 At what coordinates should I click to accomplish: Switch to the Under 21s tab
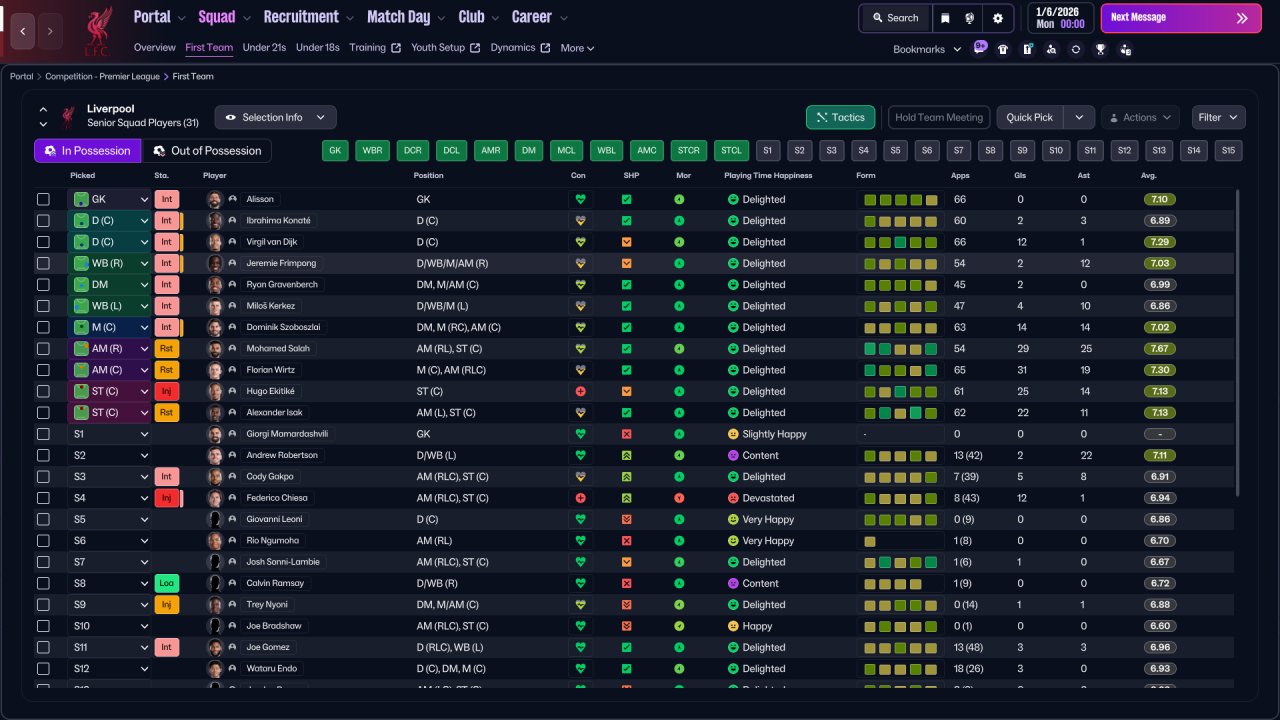[x=264, y=48]
